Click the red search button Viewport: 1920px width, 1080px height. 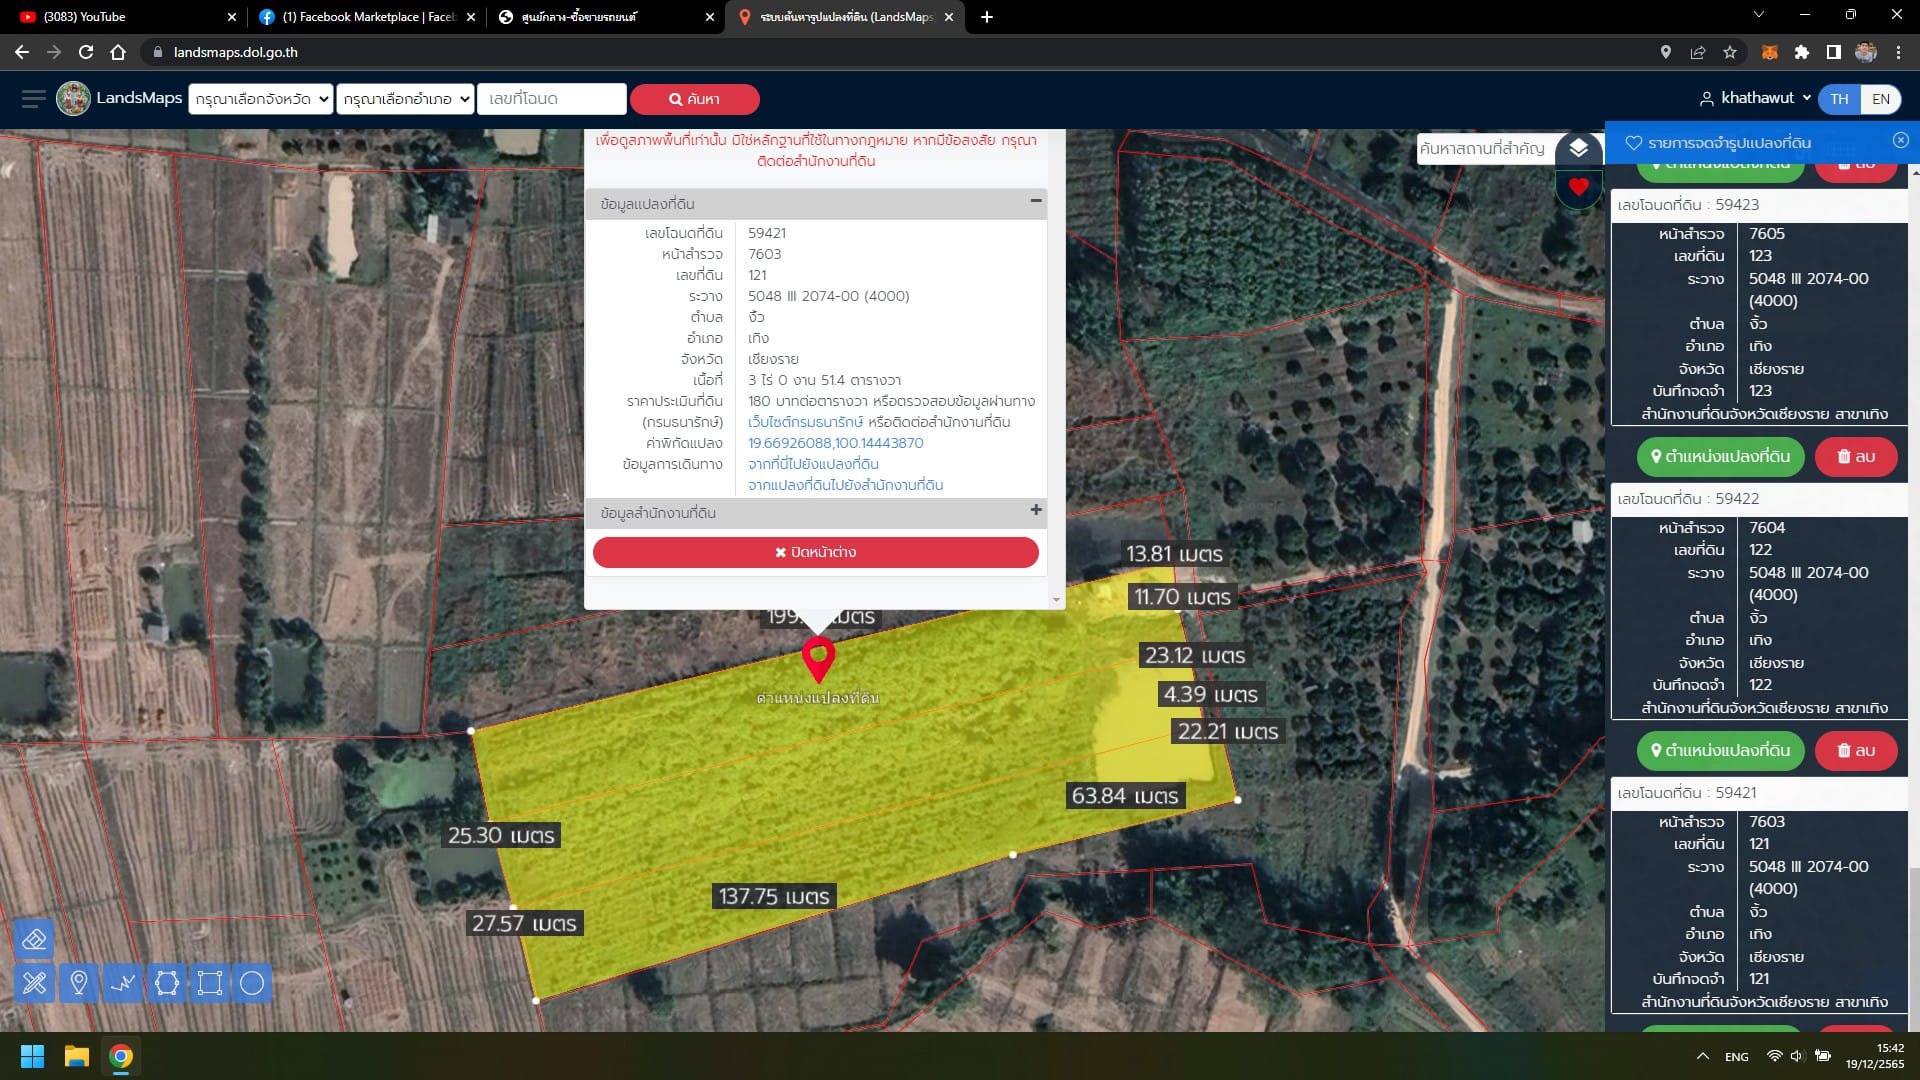695,99
